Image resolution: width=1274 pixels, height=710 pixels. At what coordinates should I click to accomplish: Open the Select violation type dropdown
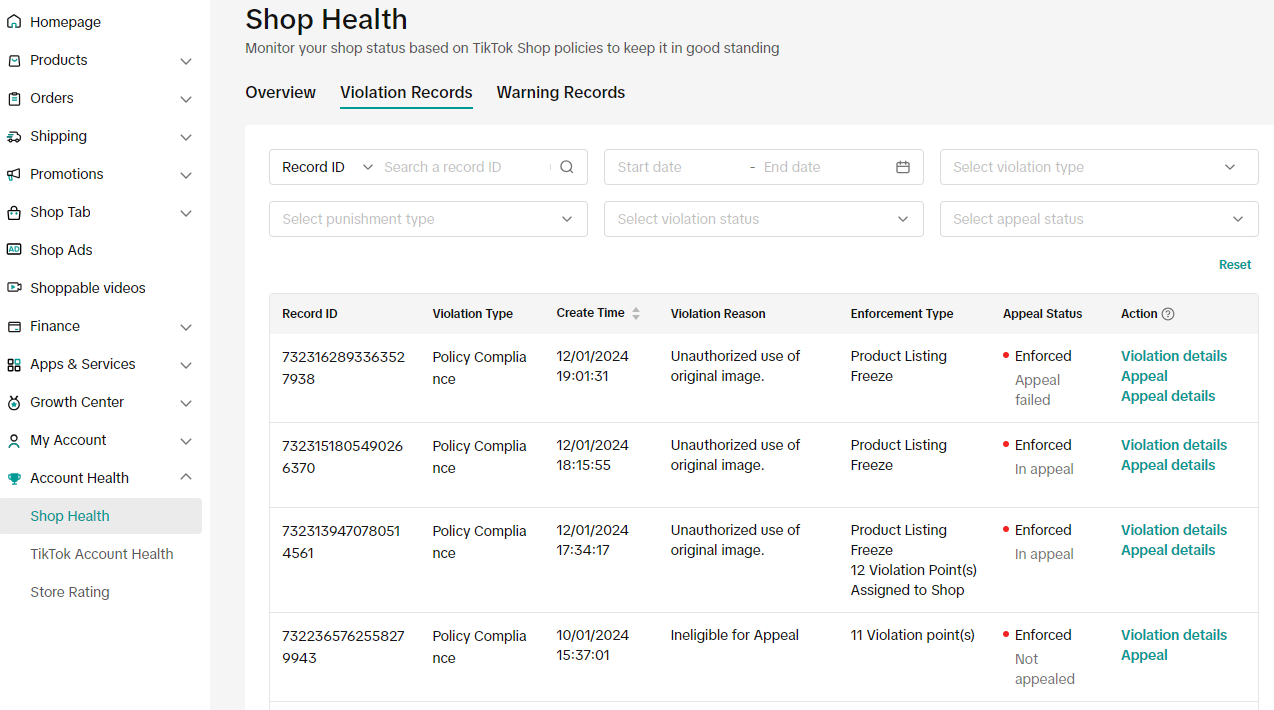(1098, 167)
